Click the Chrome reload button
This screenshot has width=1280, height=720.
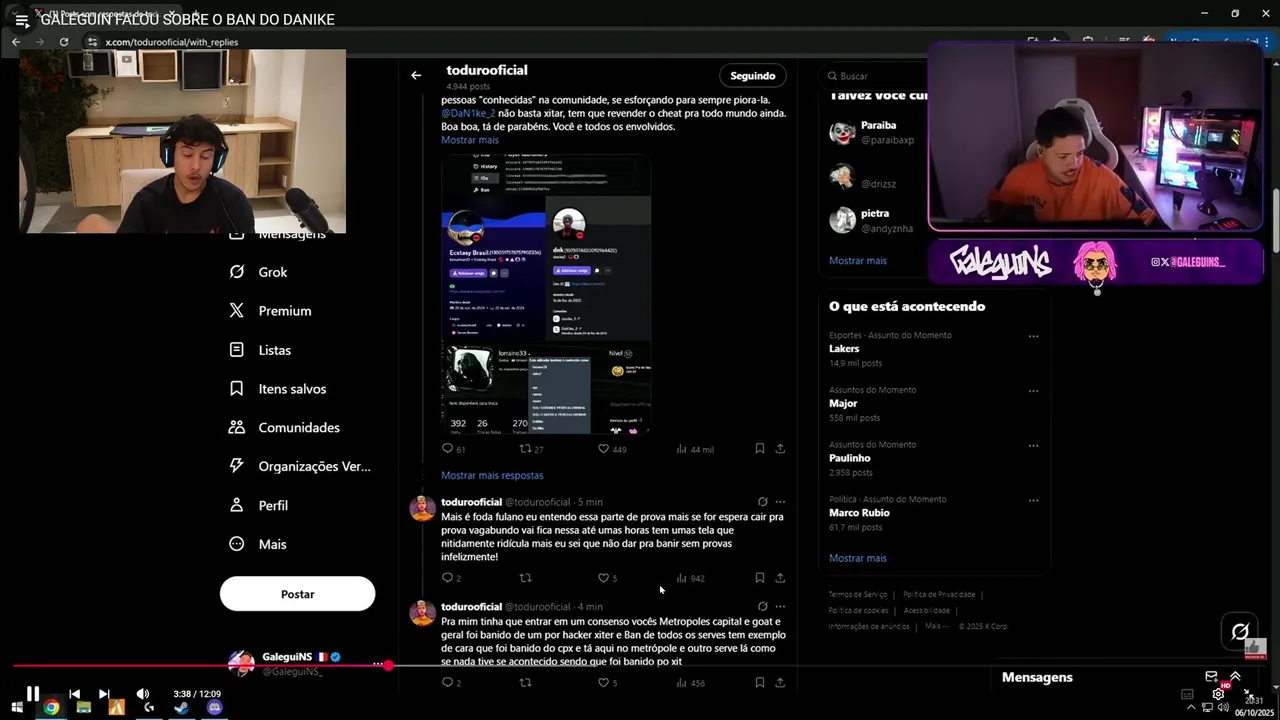click(x=64, y=42)
